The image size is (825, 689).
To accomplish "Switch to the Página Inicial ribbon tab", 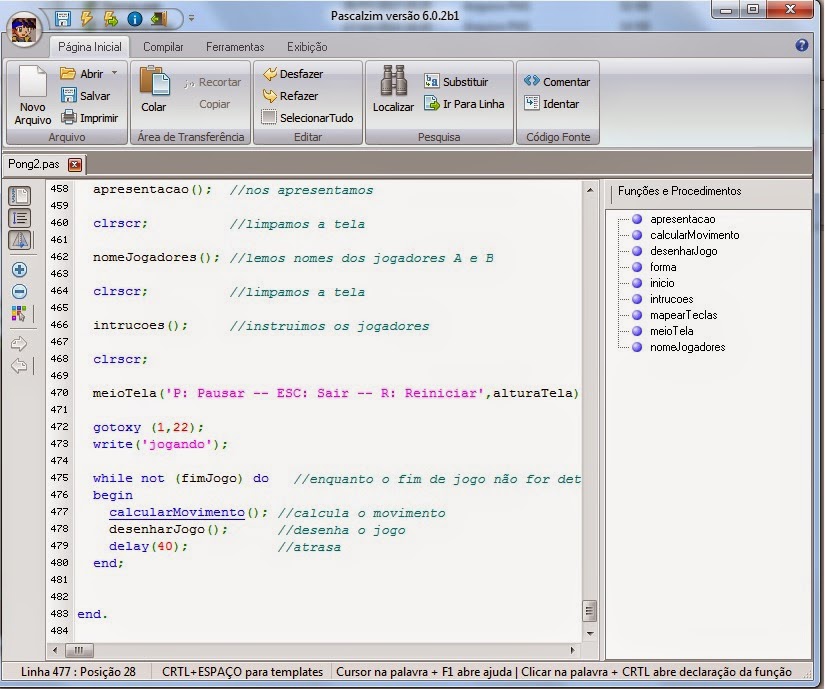I will click(x=89, y=47).
